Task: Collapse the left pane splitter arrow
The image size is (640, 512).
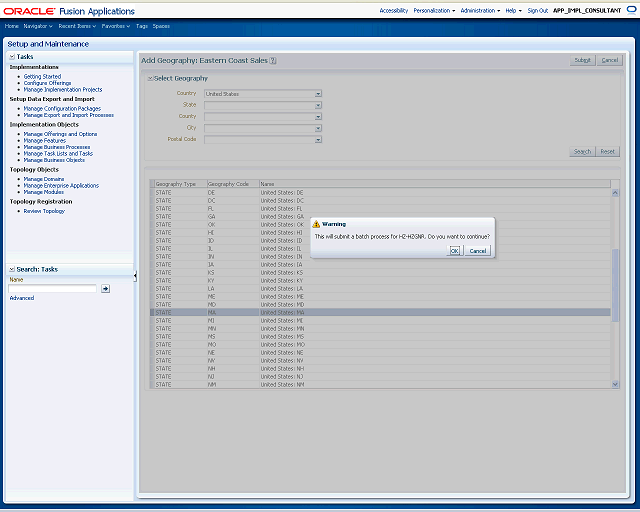Action: pos(135,277)
